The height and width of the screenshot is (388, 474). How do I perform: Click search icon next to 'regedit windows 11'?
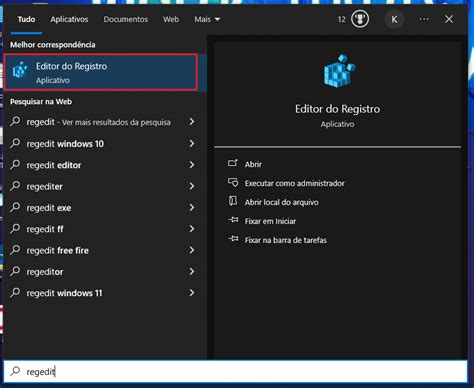pyautogui.click(x=15, y=292)
